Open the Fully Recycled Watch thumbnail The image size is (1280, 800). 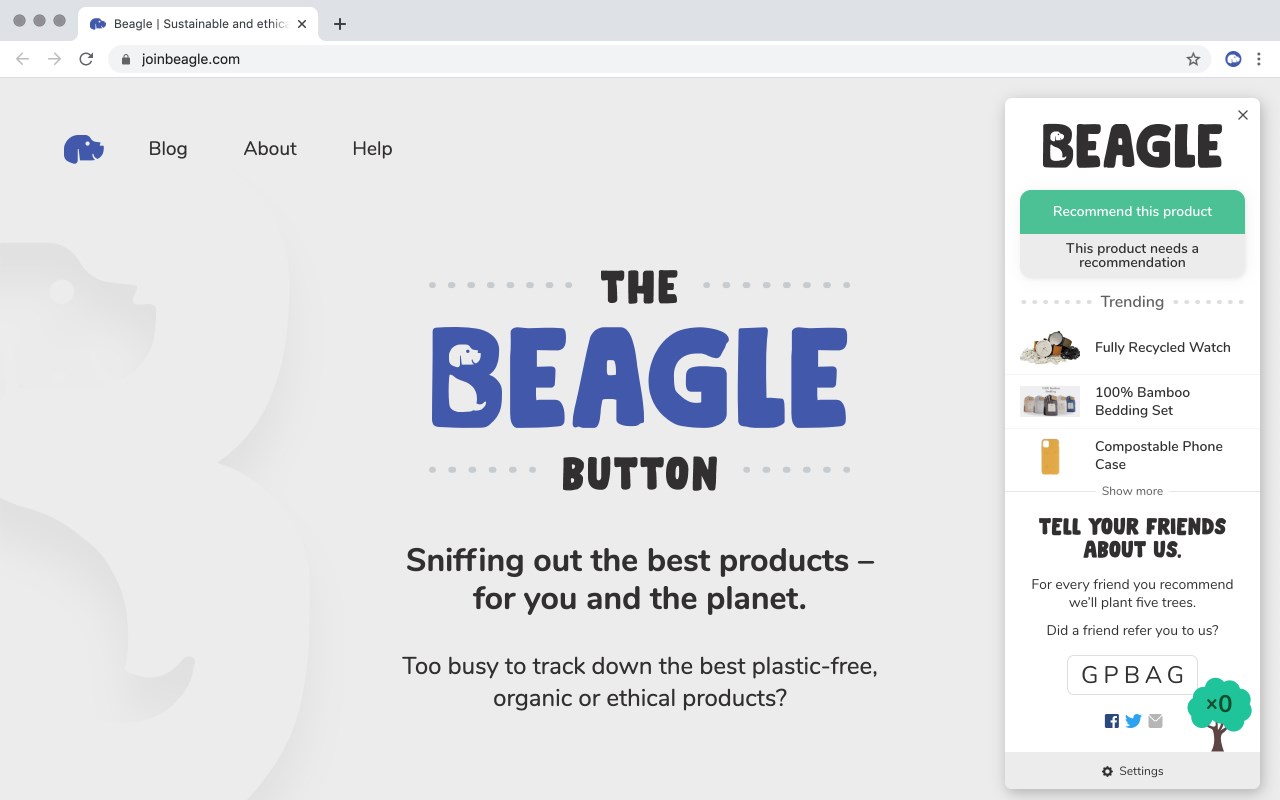(x=1050, y=348)
